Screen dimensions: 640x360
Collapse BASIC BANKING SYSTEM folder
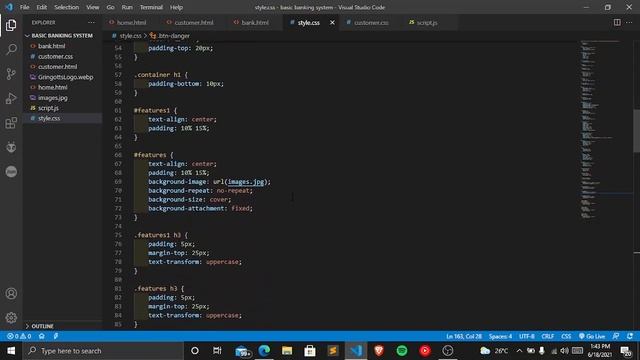pyautogui.click(x=62, y=36)
